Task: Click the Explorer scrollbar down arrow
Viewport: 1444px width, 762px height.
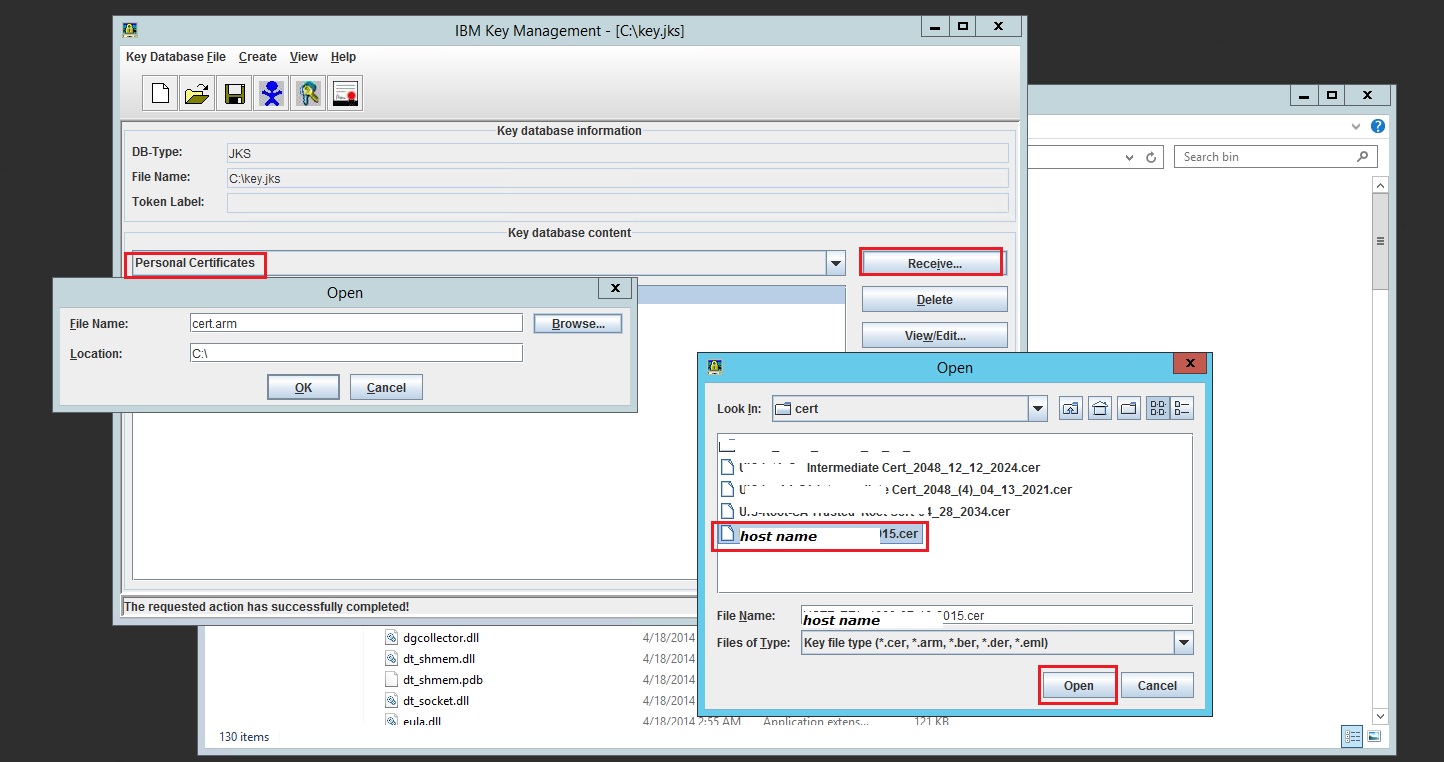Action: coord(1380,716)
